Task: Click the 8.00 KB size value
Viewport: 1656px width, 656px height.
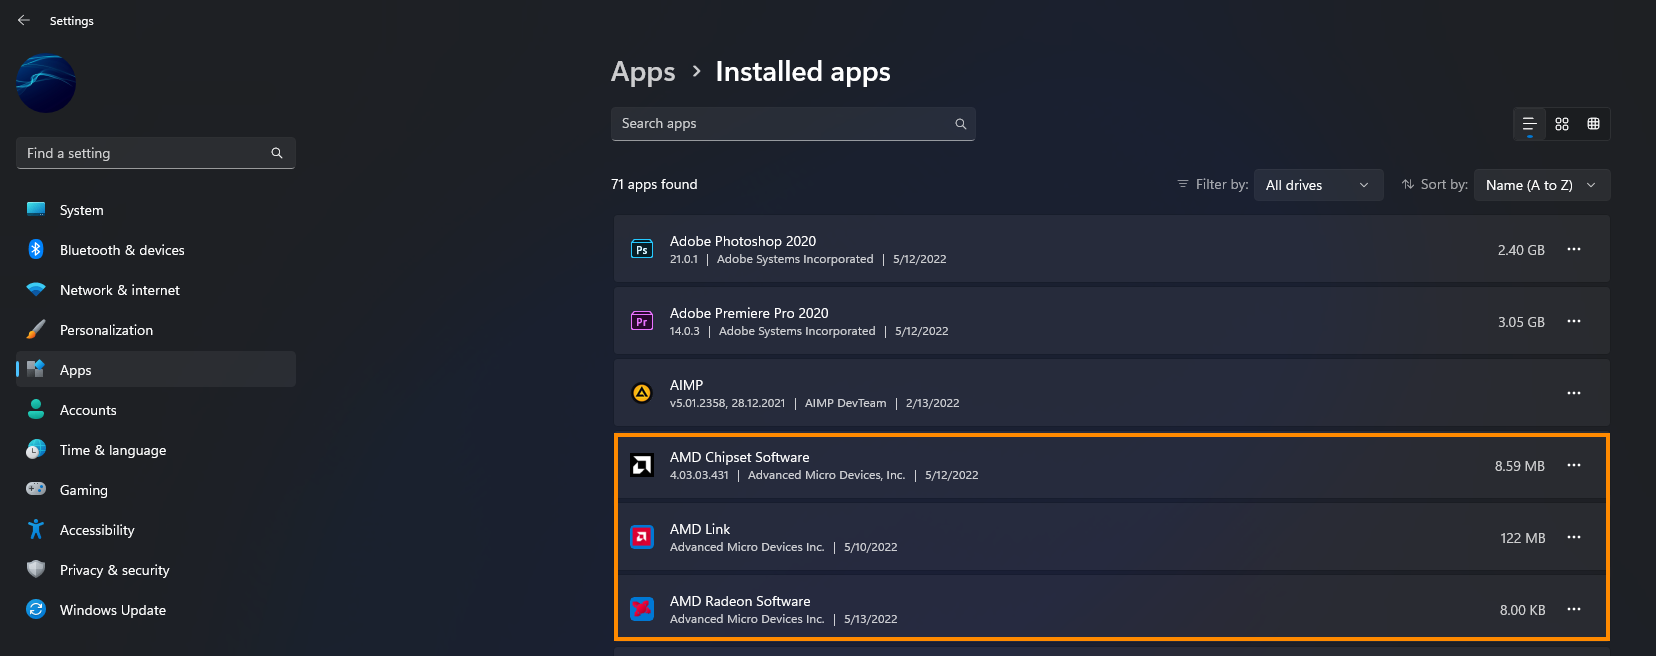Action: pyautogui.click(x=1522, y=610)
